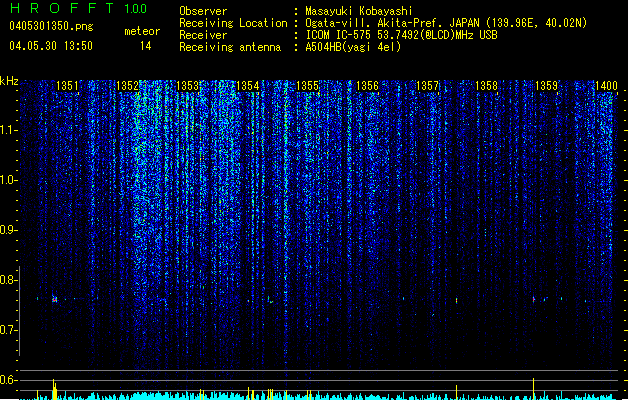Click the ICOM IC-575 53.7492 MHz receiver text
Viewport: 629px width, 400px height.
(401, 35)
